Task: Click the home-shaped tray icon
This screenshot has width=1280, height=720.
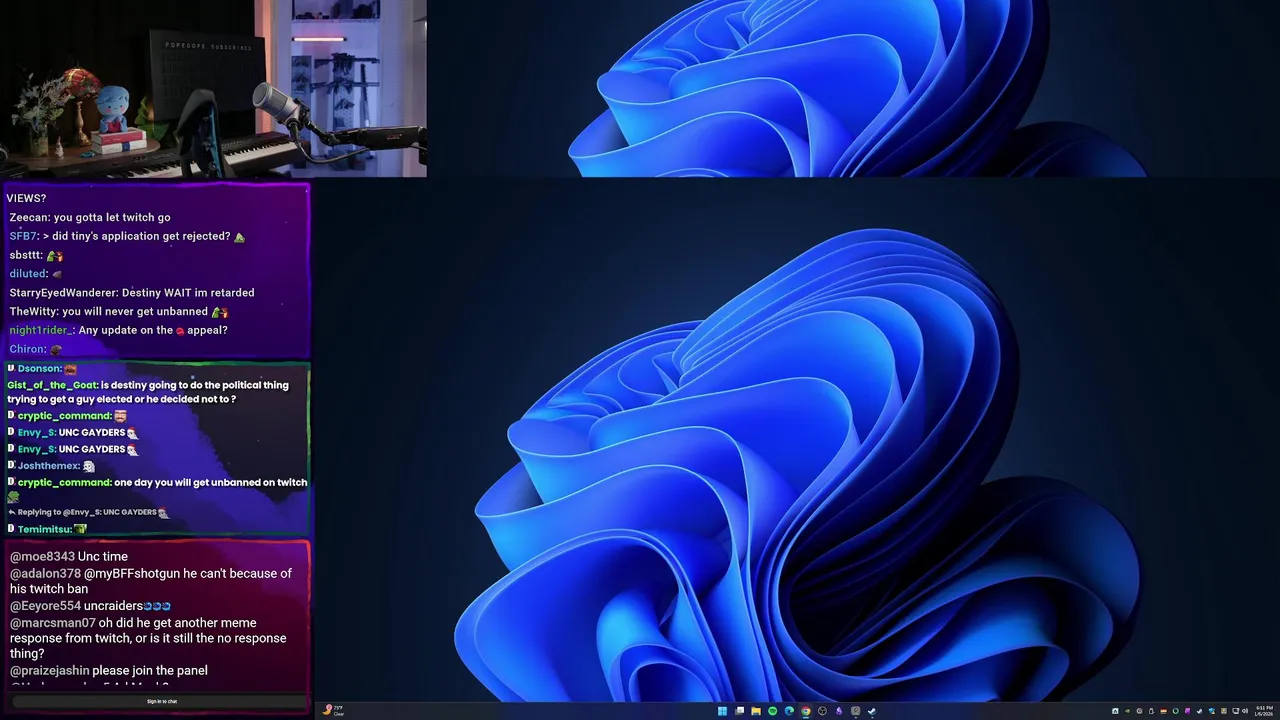Action: point(1115,711)
